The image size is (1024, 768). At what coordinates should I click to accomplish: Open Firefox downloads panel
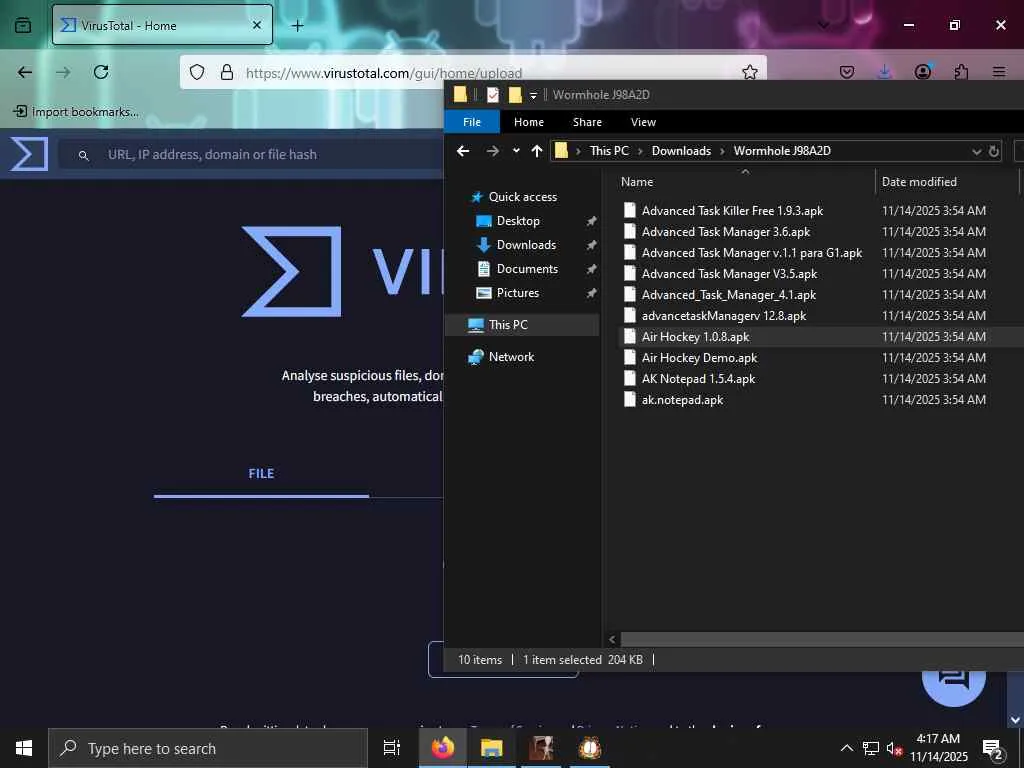coord(884,72)
